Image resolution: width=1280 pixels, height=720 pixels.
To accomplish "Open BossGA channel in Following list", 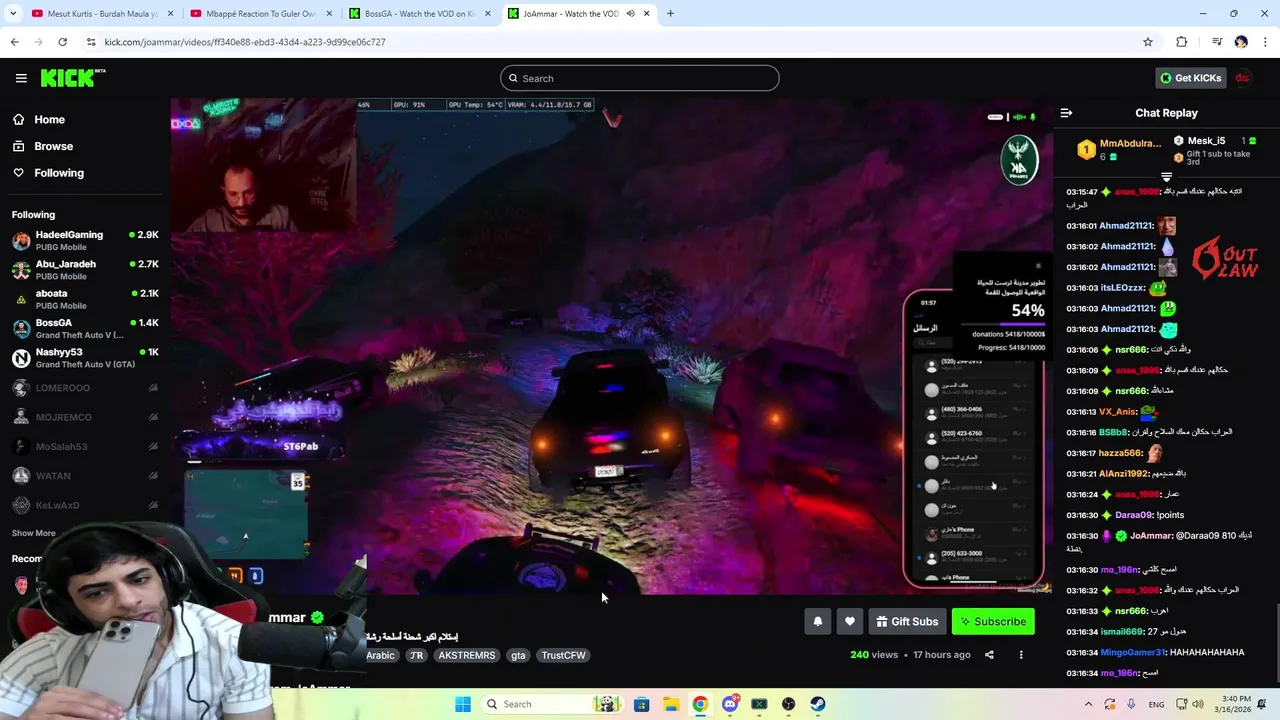I will click(x=85, y=329).
